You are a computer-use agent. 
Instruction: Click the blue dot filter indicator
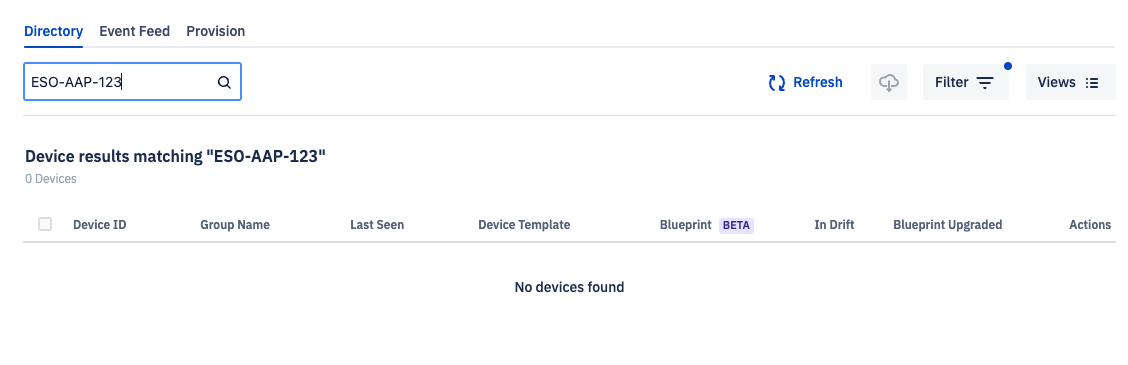[1008, 66]
